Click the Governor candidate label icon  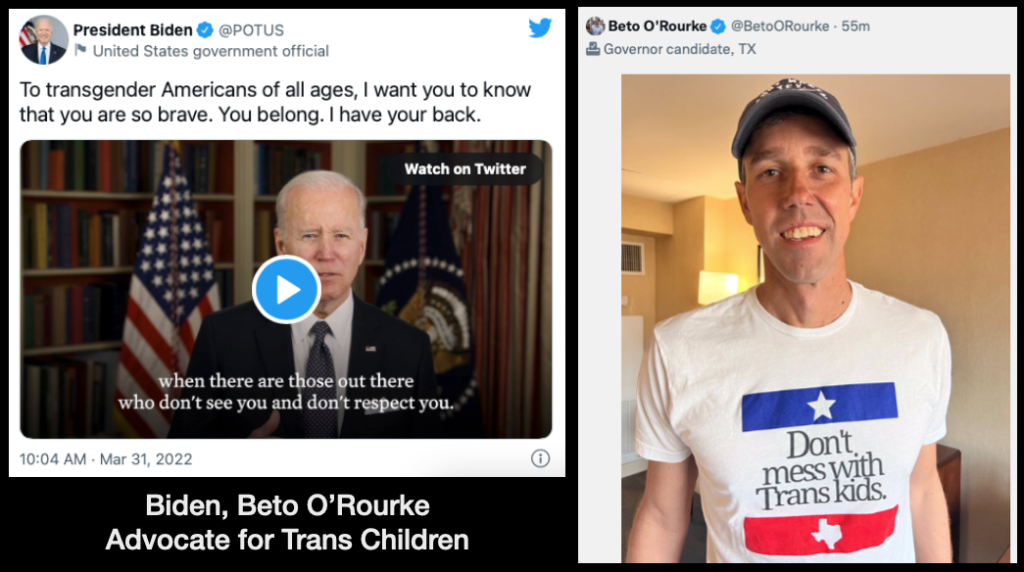593,48
